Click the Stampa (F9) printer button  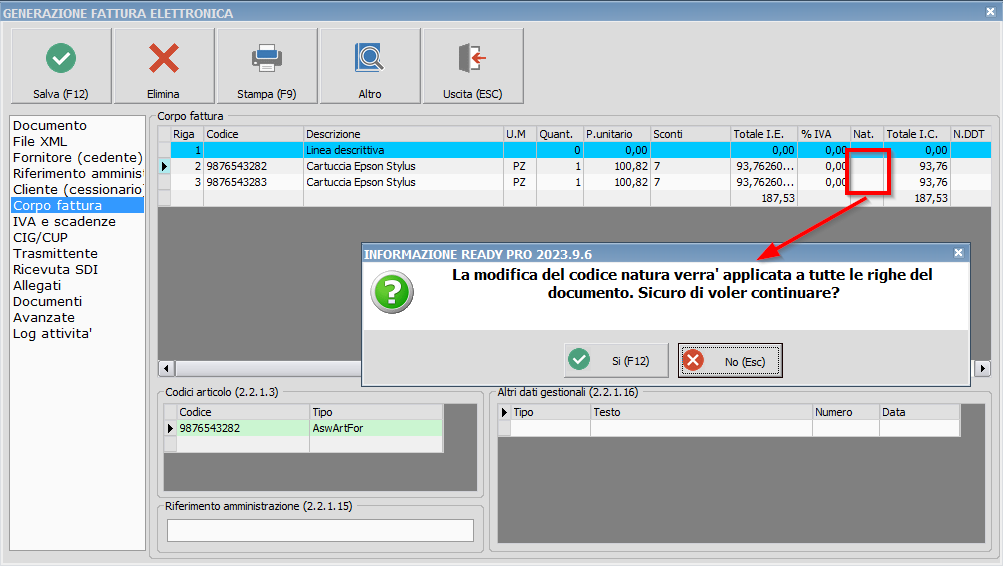267,66
